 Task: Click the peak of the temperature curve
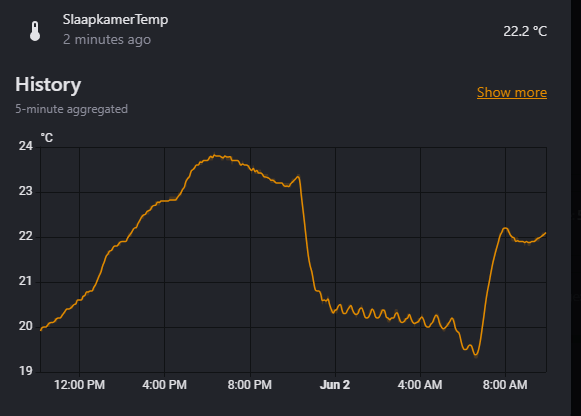[x=215, y=156]
